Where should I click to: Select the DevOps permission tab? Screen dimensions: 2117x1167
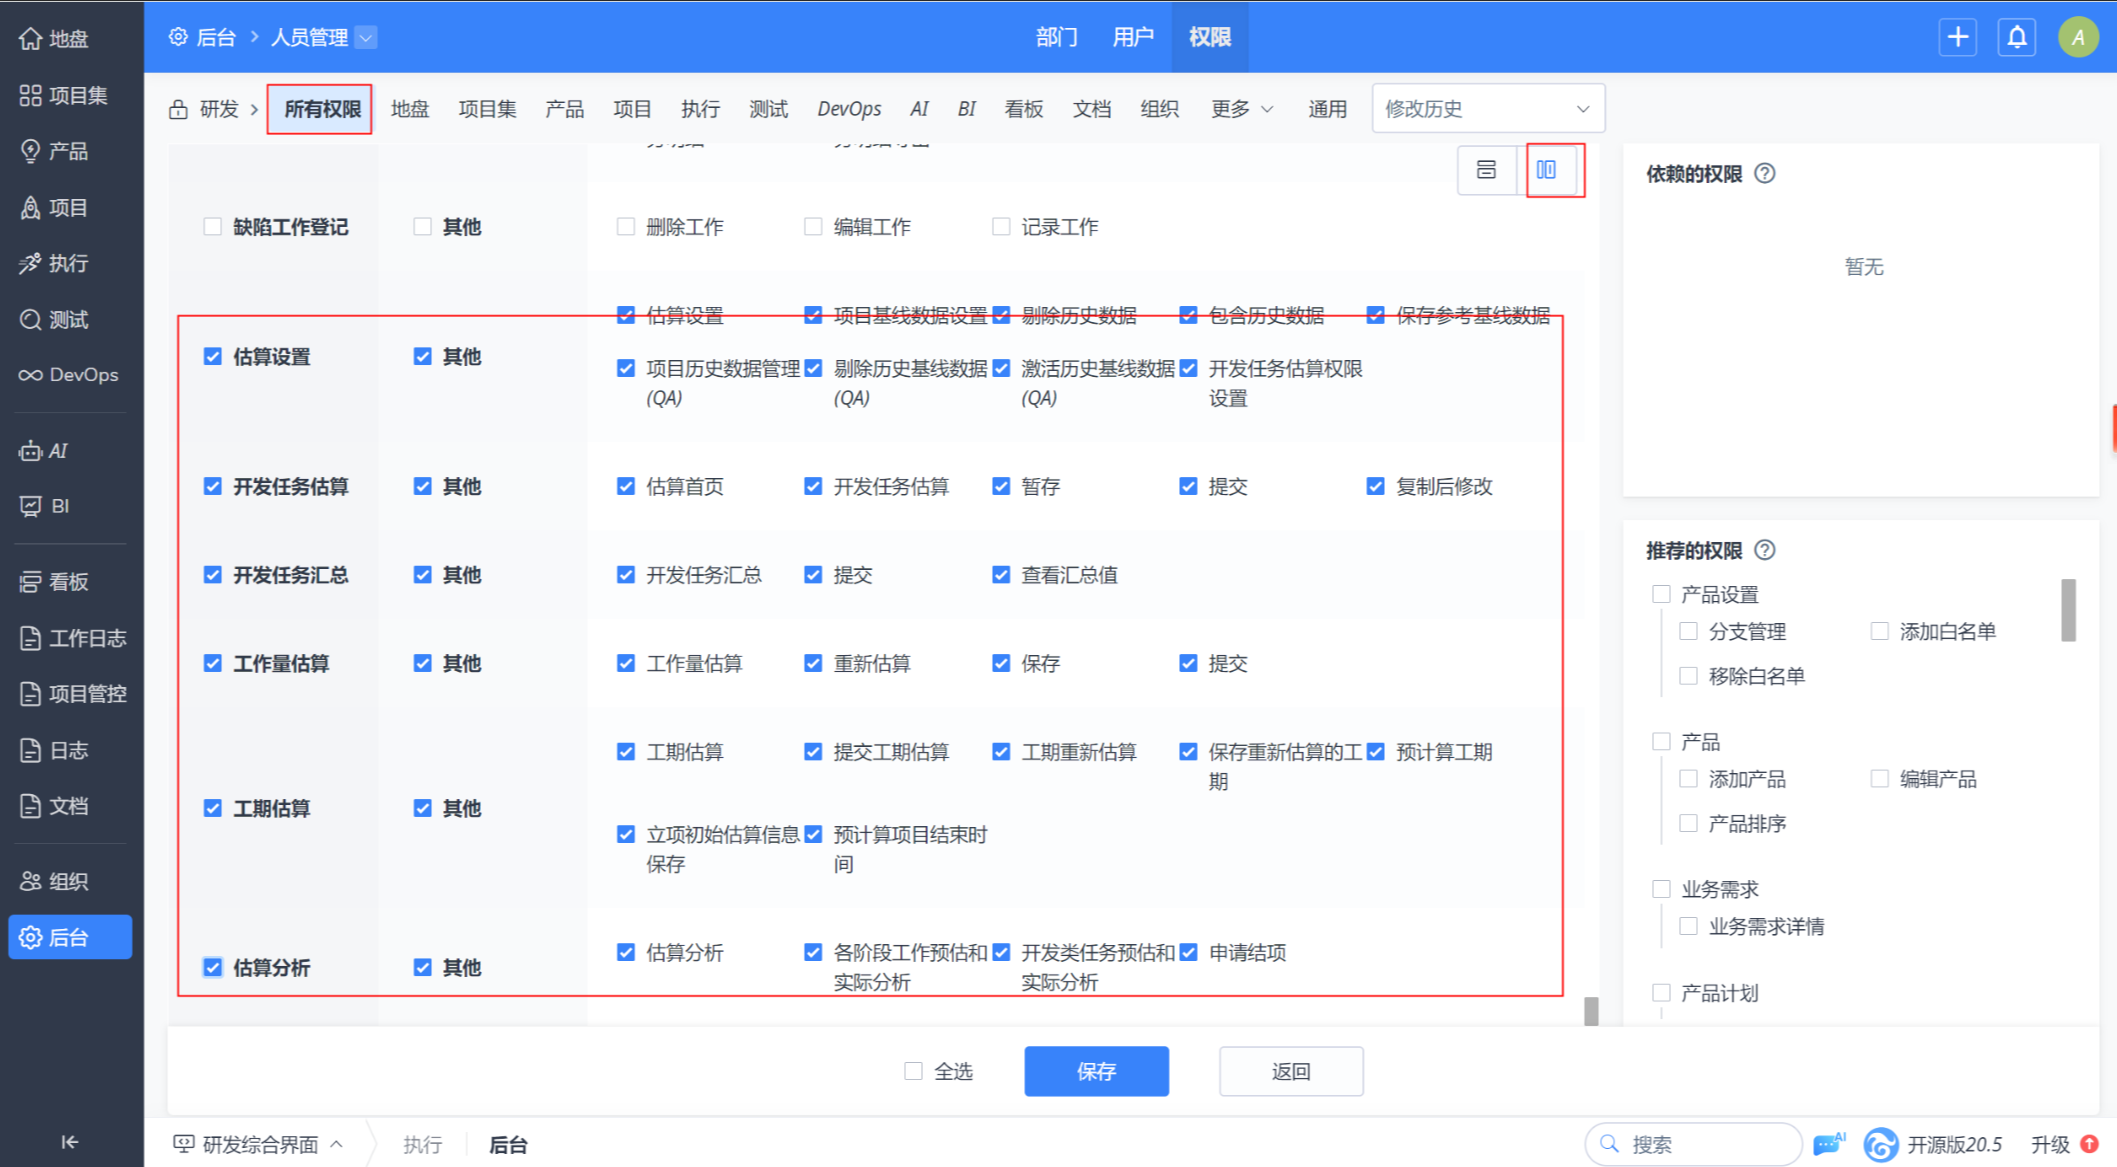coord(849,109)
